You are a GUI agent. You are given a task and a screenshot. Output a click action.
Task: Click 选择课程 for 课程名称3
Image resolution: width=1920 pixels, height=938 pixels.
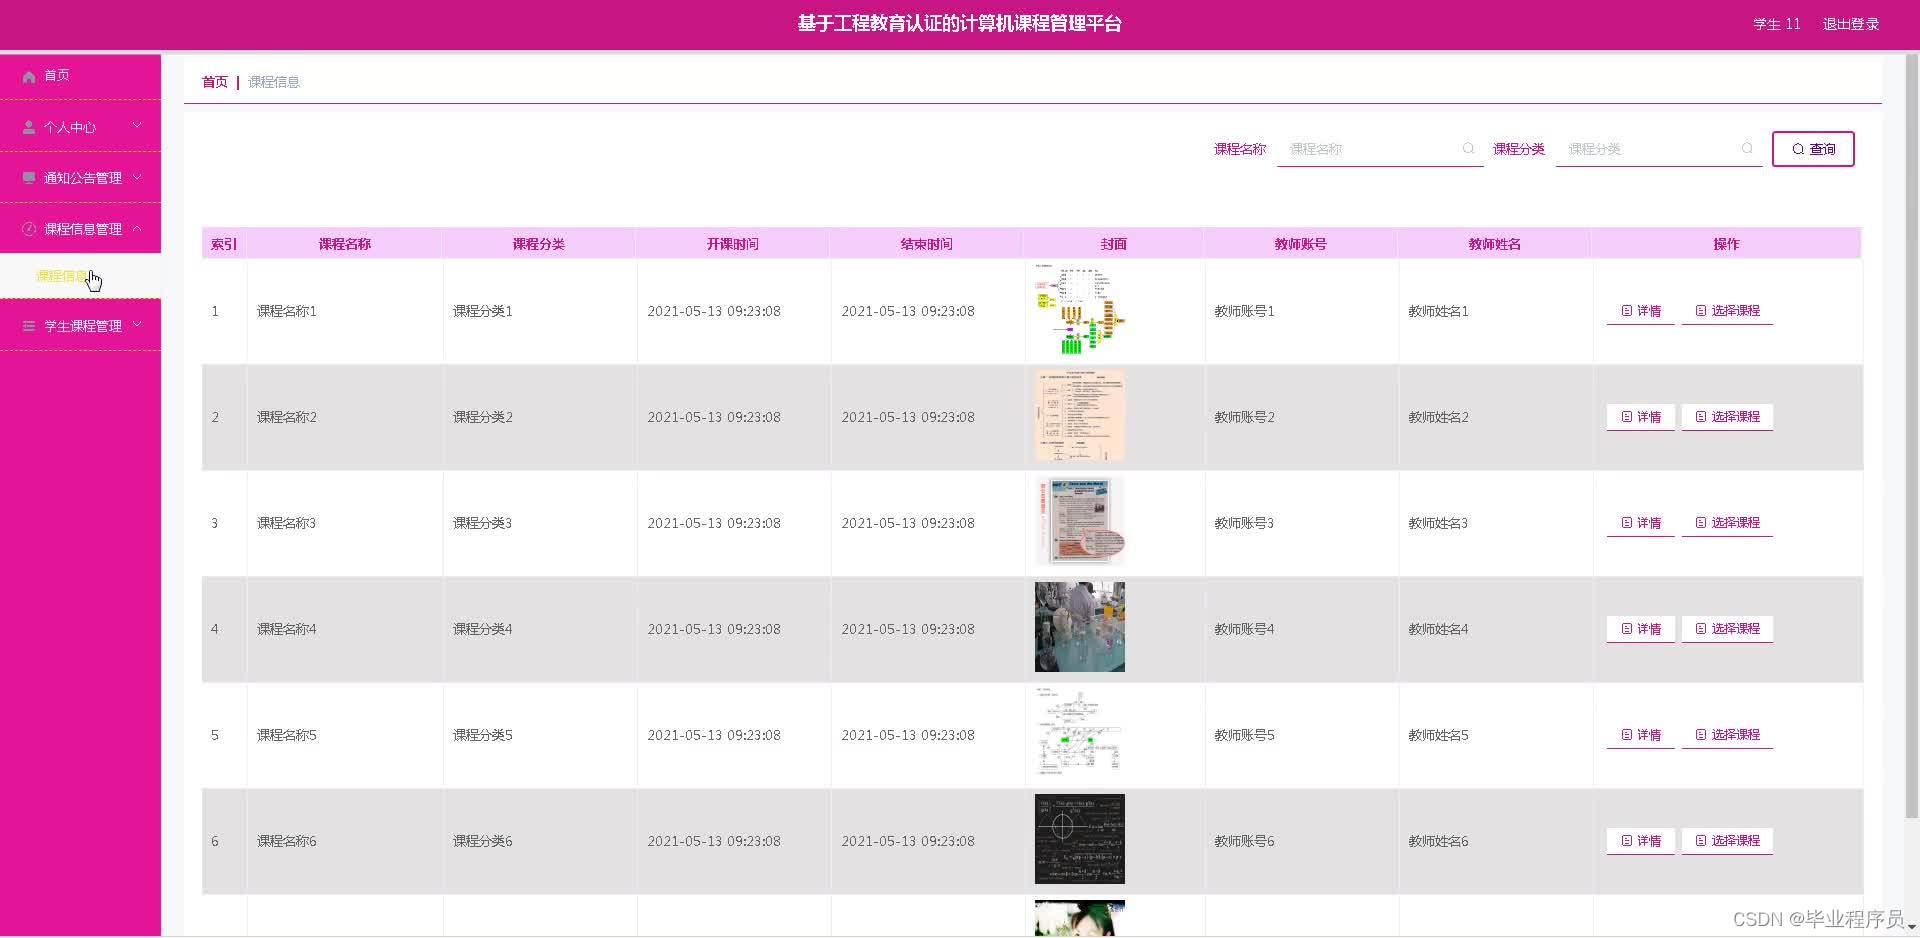(1727, 523)
